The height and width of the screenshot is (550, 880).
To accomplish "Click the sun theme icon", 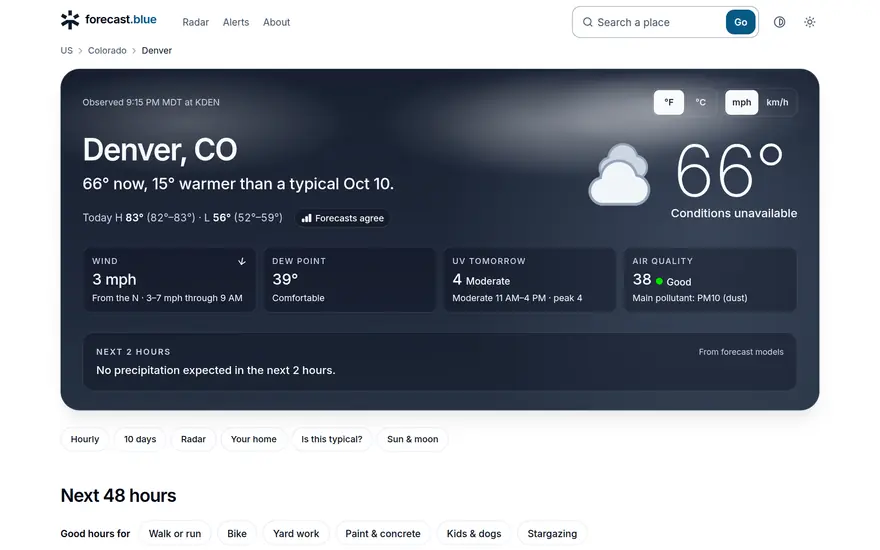I will (809, 22).
